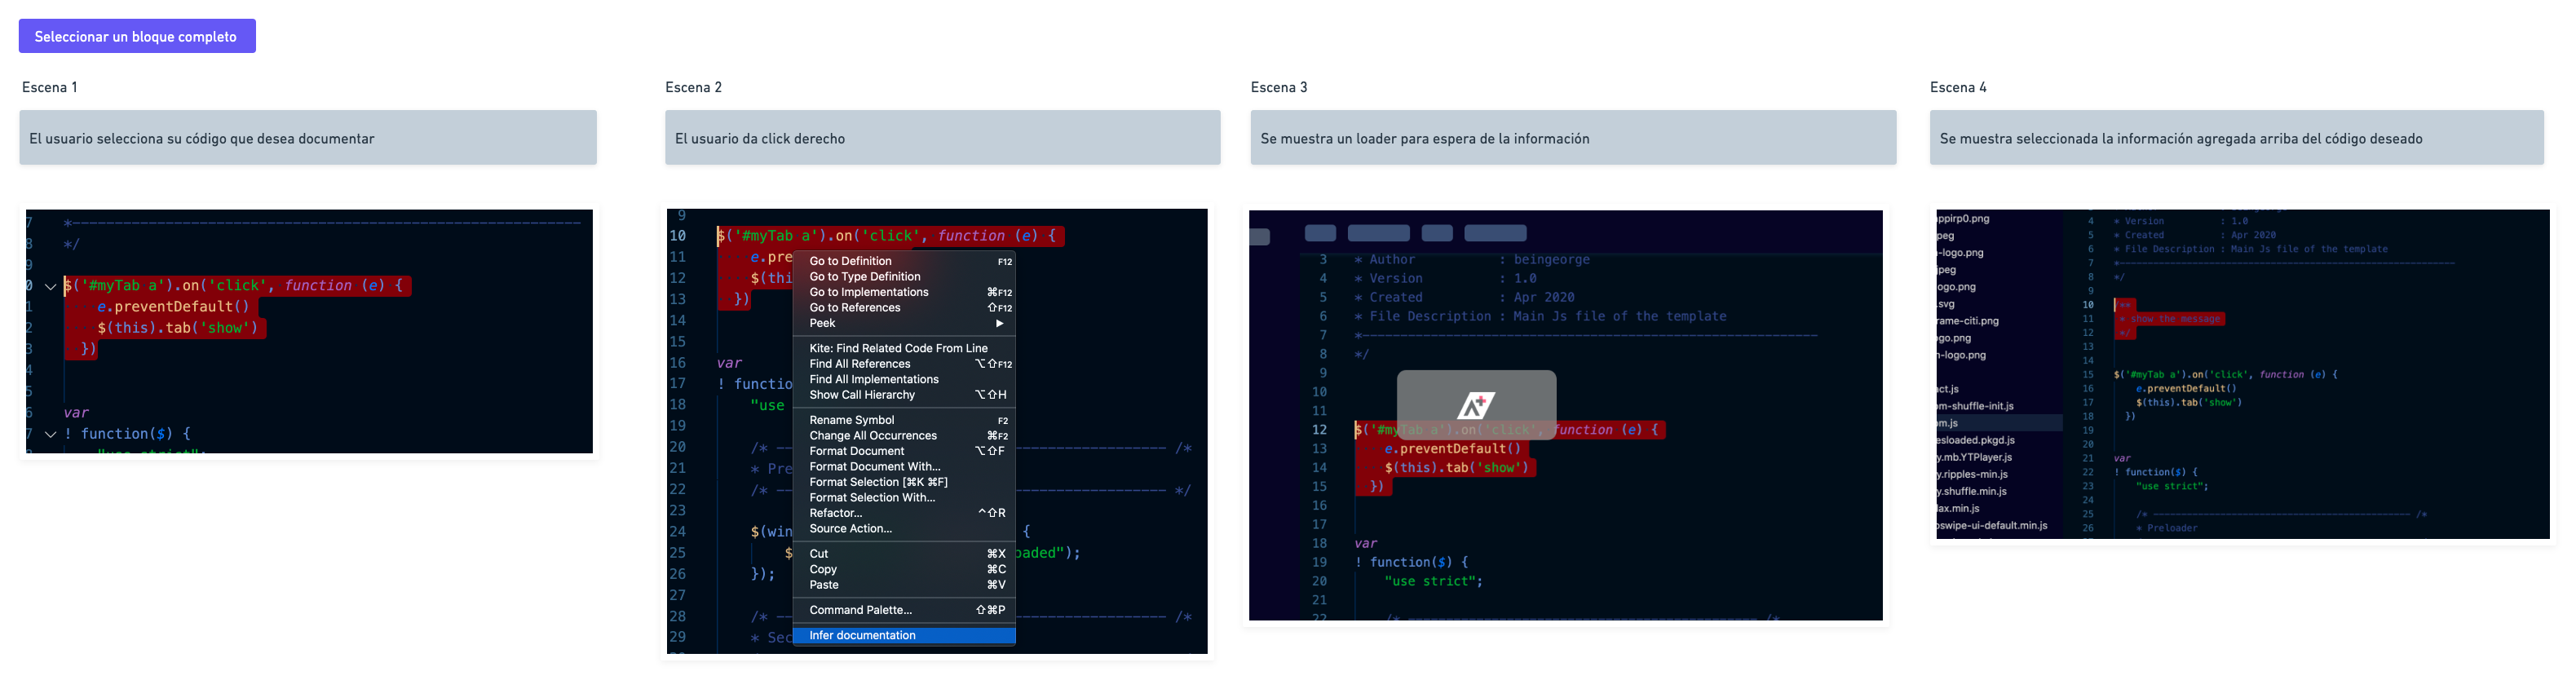Choose 'Go to Implementations' menu entry
The width and height of the screenshot is (2576, 680).
(904, 292)
